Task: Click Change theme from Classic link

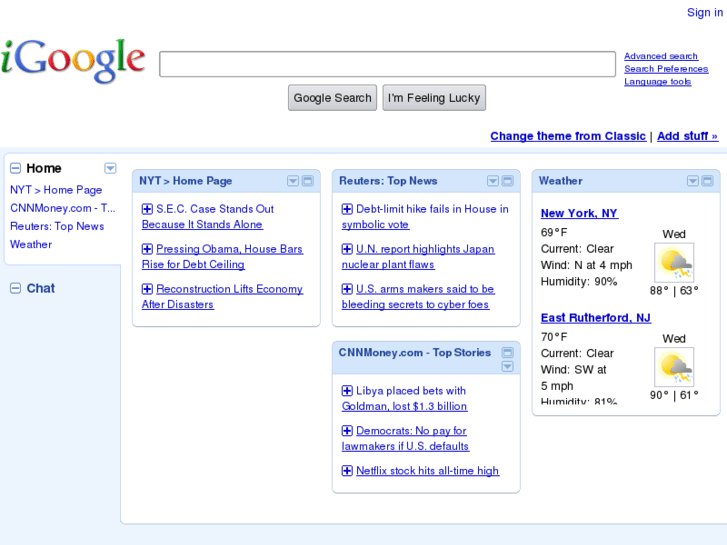Action: (568, 136)
